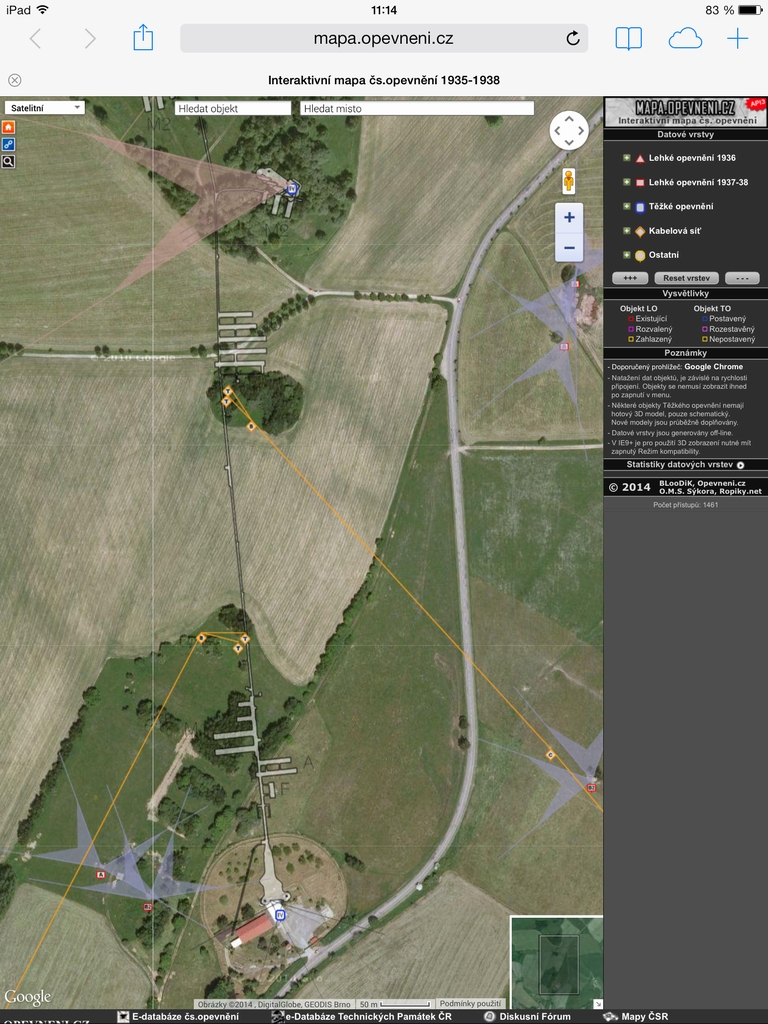
Task: Zoom in with the plus button
Action: (569, 217)
